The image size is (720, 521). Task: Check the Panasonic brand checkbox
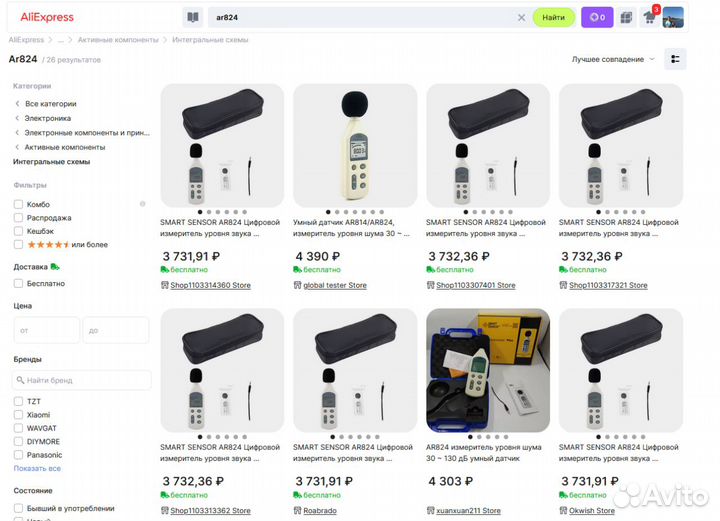click(x=18, y=455)
